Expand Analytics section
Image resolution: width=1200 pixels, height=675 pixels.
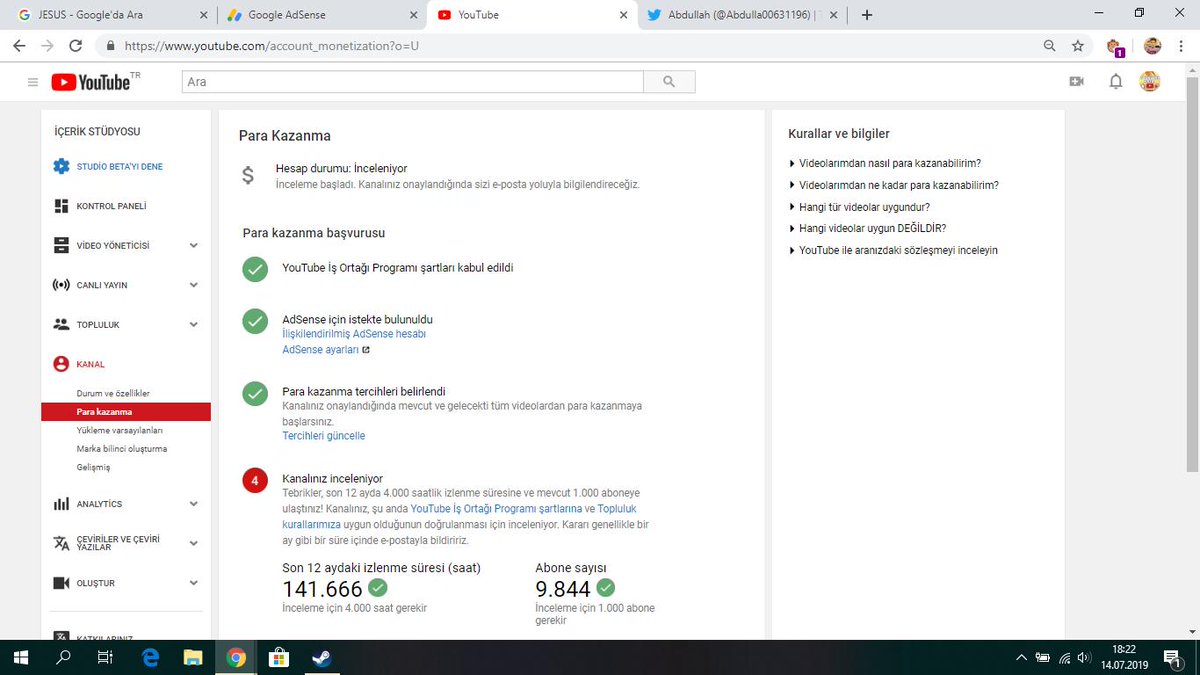tap(194, 504)
